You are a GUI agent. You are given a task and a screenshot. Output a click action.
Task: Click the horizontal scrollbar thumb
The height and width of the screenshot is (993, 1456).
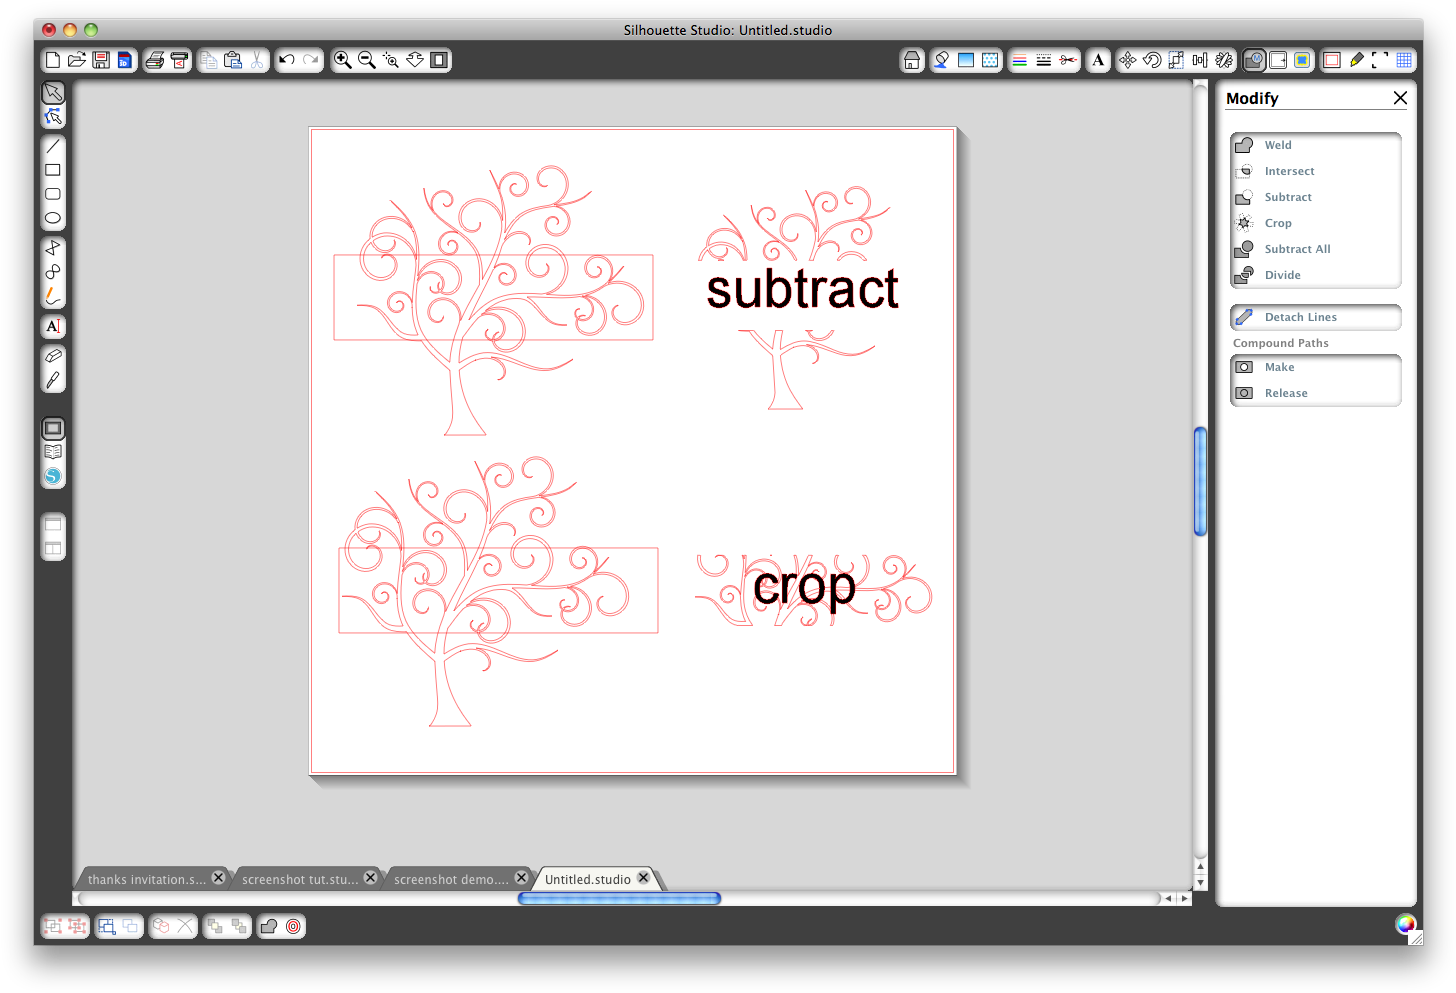pyautogui.click(x=619, y=898)
